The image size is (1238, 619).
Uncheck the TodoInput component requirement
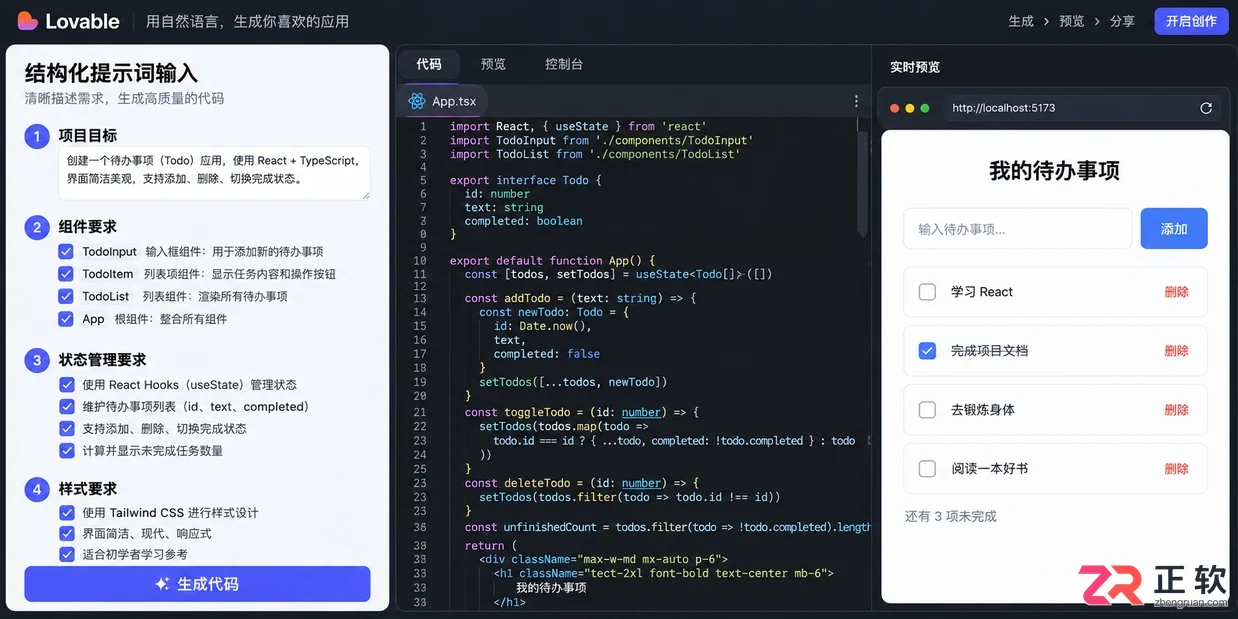[66, 252]
